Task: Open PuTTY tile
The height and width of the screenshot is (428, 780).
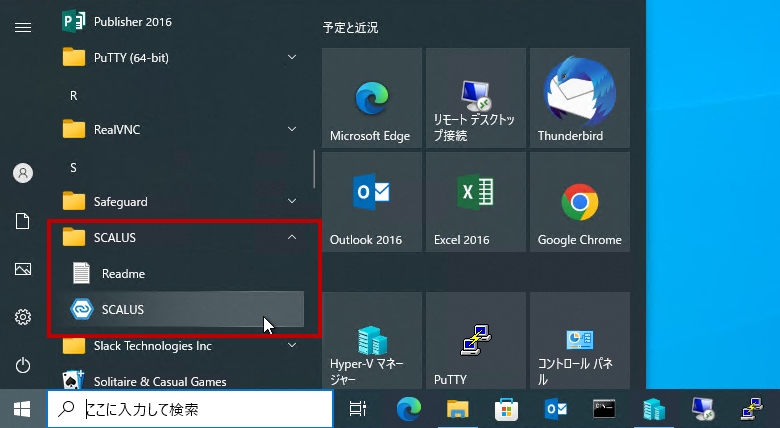Action: click(476, 341)
